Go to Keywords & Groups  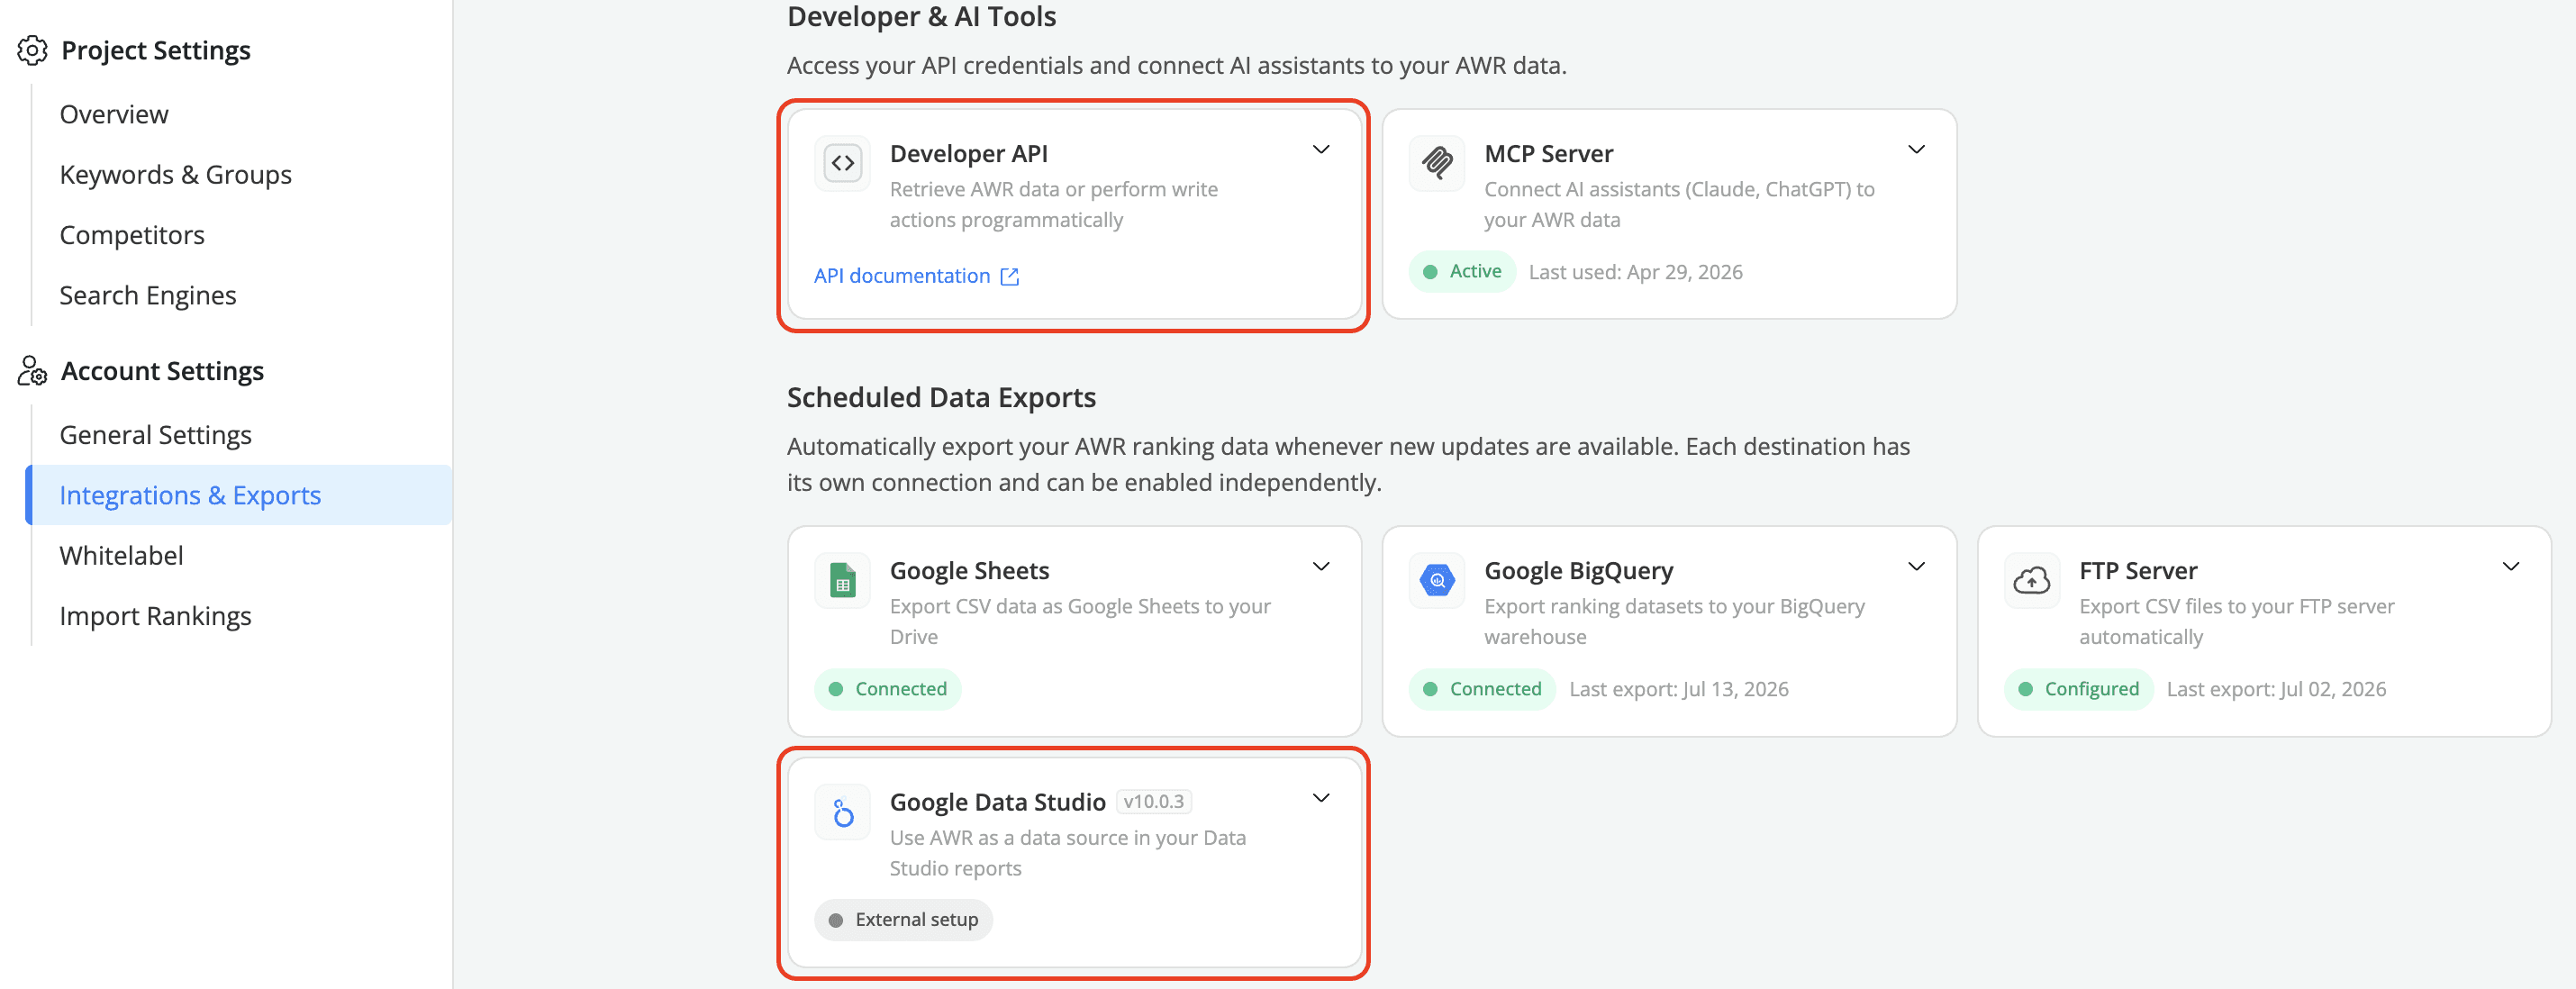(x=175, y=175)
